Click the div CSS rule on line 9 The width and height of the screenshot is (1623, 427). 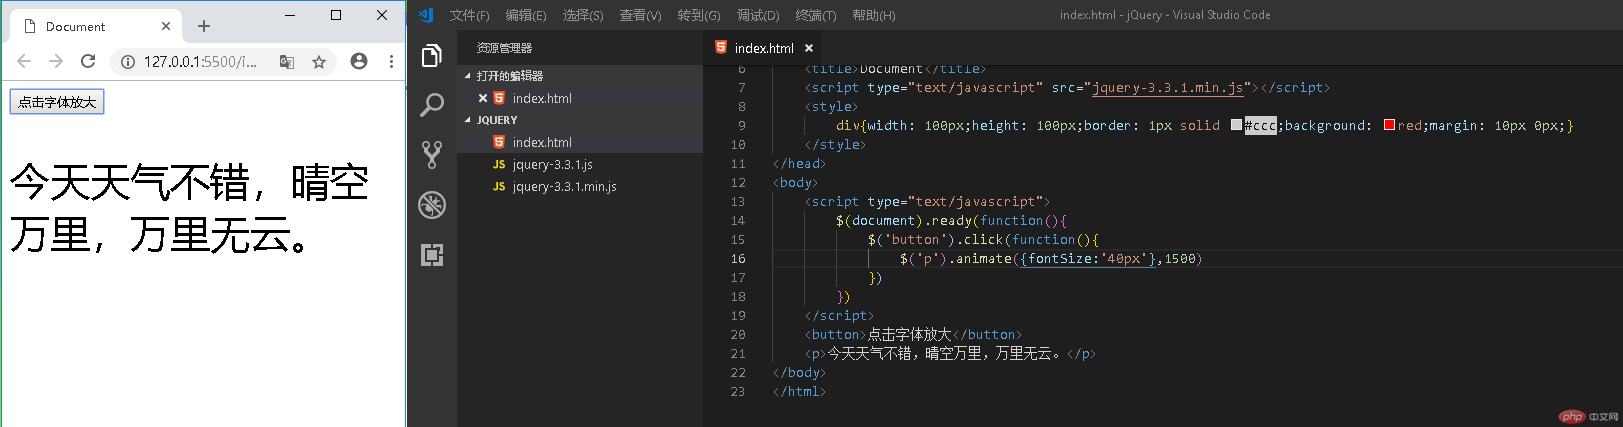click(x=1205, y=126)
